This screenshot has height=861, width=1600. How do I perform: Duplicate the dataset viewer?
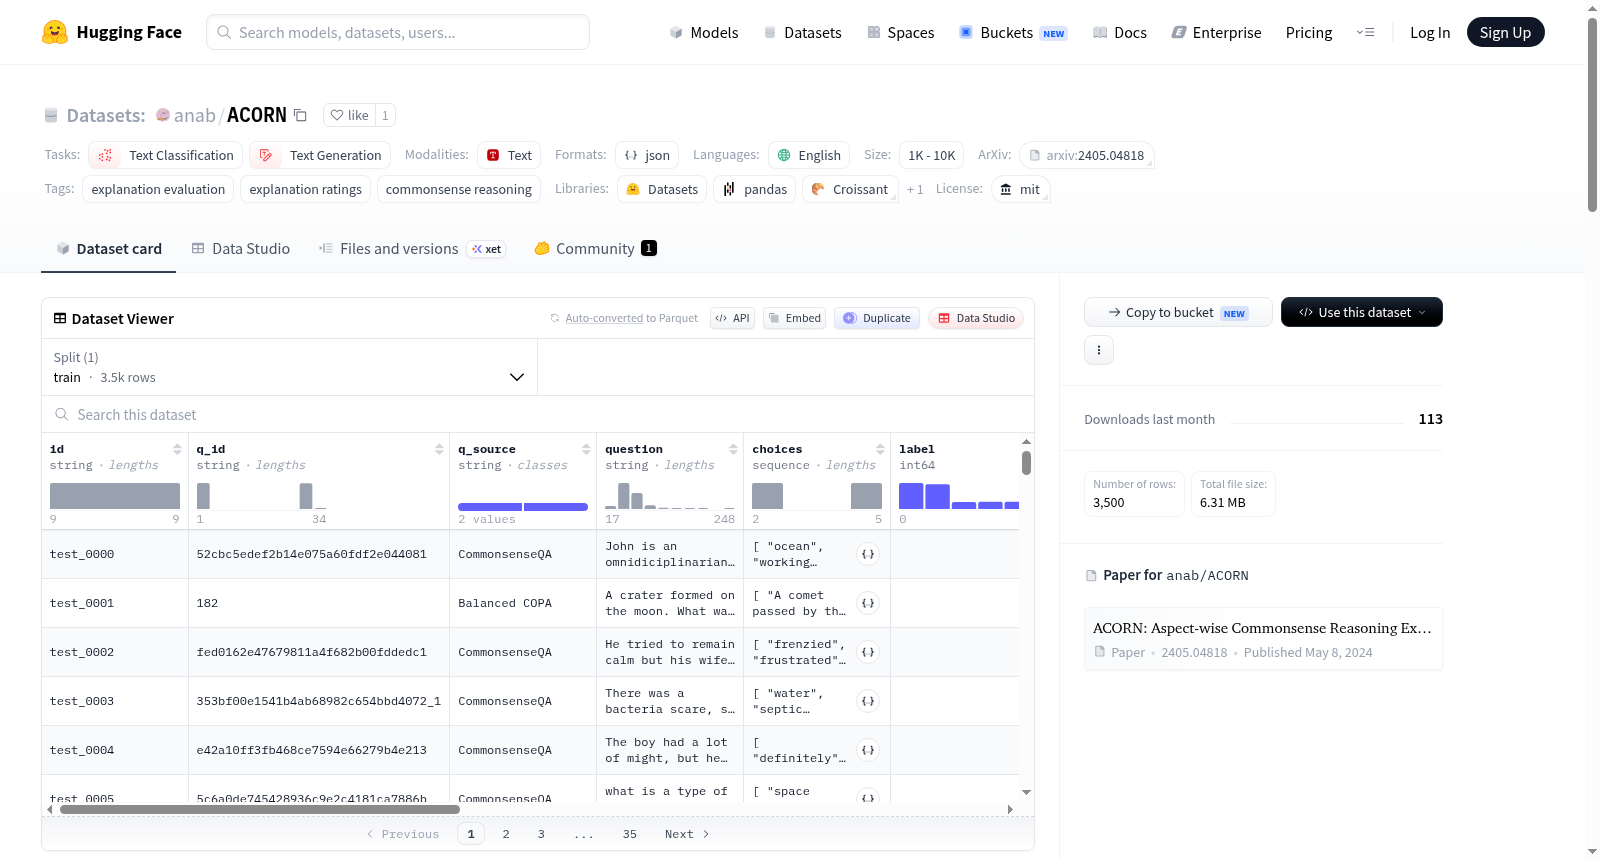tap(877, 318)
